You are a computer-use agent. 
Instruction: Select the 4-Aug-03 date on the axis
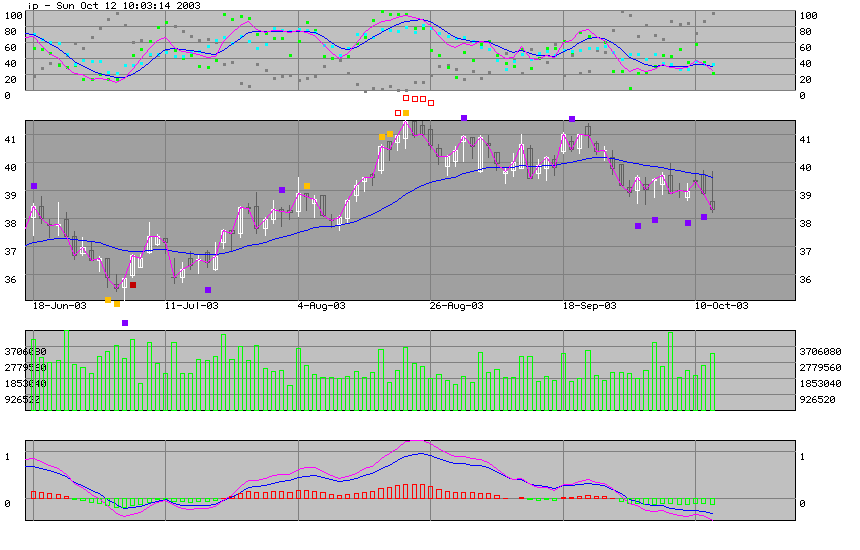tap(321, 305)
